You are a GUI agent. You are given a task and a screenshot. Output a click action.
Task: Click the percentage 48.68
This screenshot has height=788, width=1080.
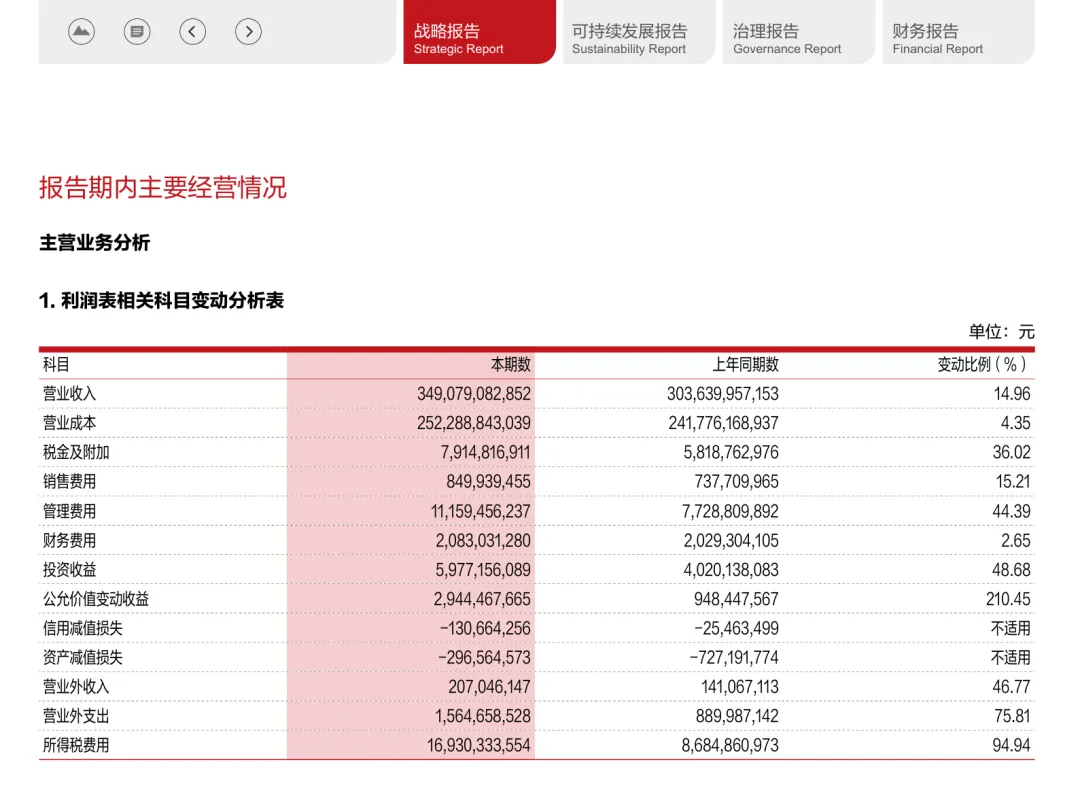[1011, 570]
